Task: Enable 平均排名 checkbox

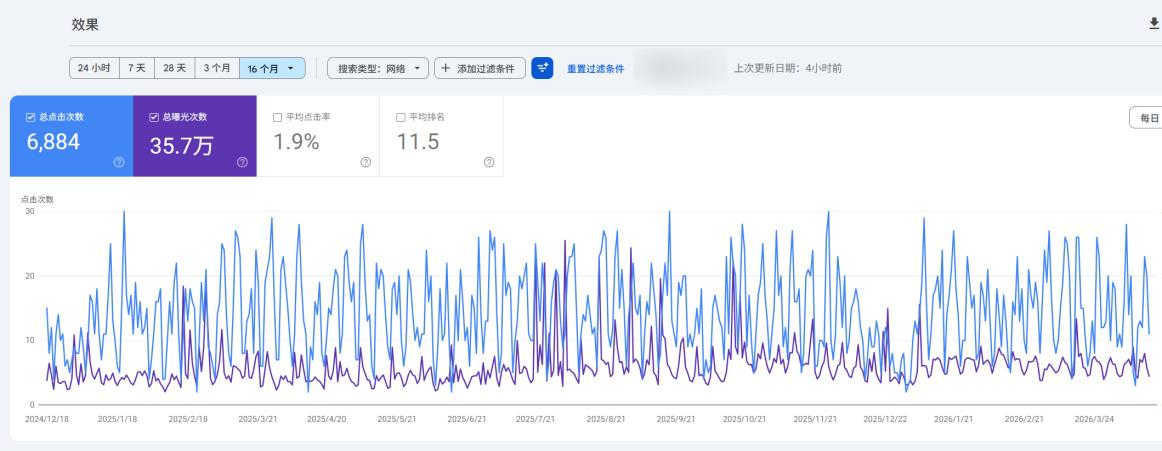Action: click(401, 117)
